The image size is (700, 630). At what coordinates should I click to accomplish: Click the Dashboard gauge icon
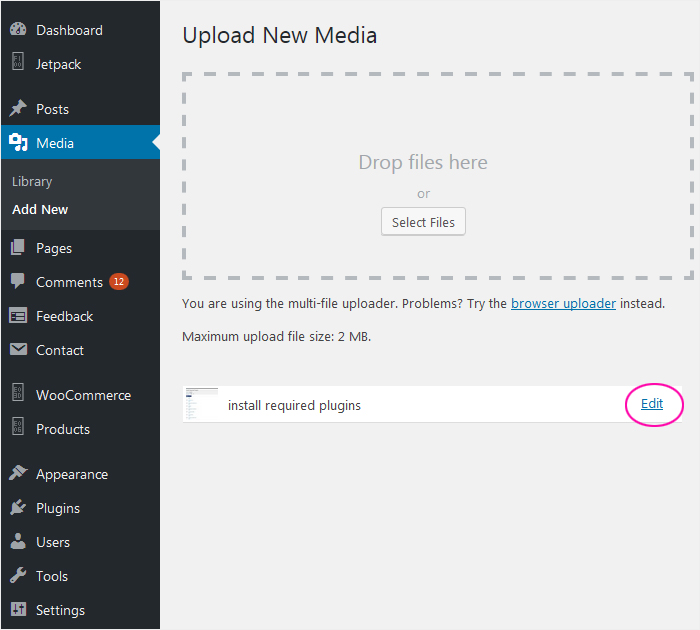point(18,29)
